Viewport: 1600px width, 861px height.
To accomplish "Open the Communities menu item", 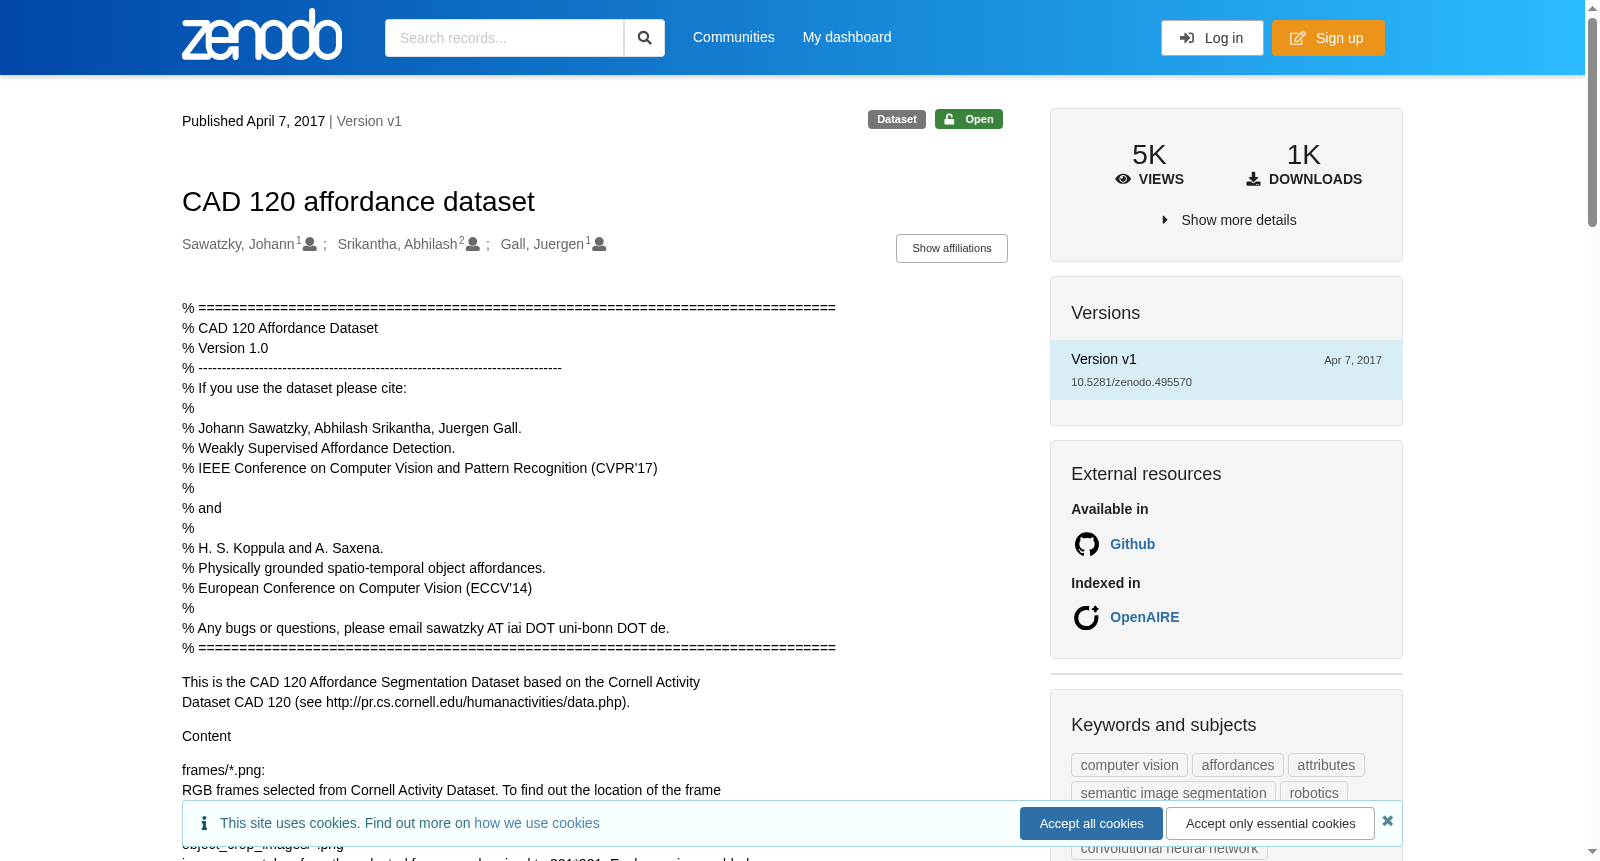I will (734, 37).
